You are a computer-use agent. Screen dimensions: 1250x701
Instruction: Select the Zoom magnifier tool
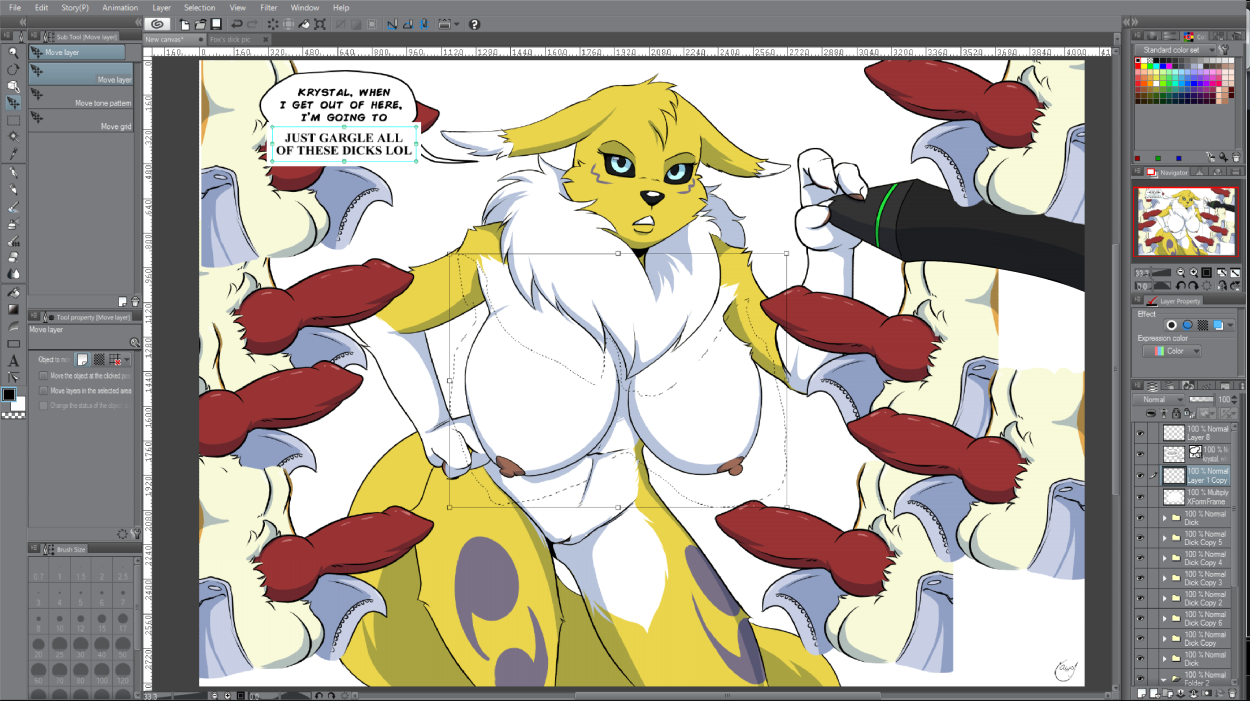13,51
